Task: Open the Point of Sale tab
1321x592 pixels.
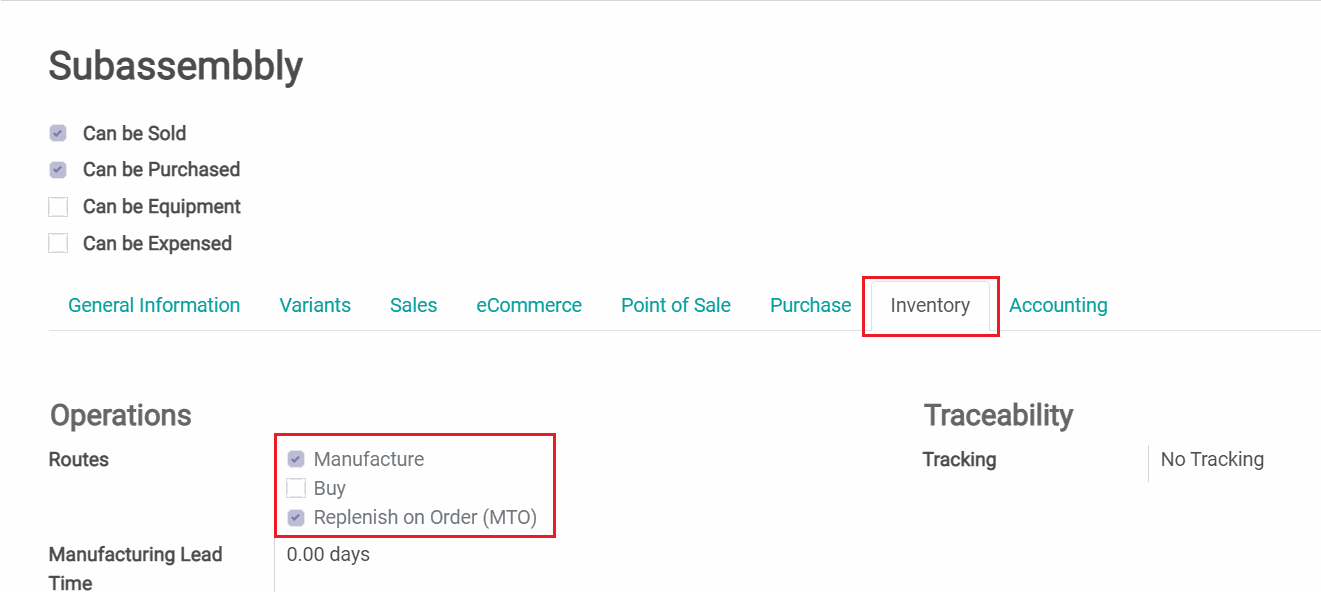Action: click(x=676, y=306)
